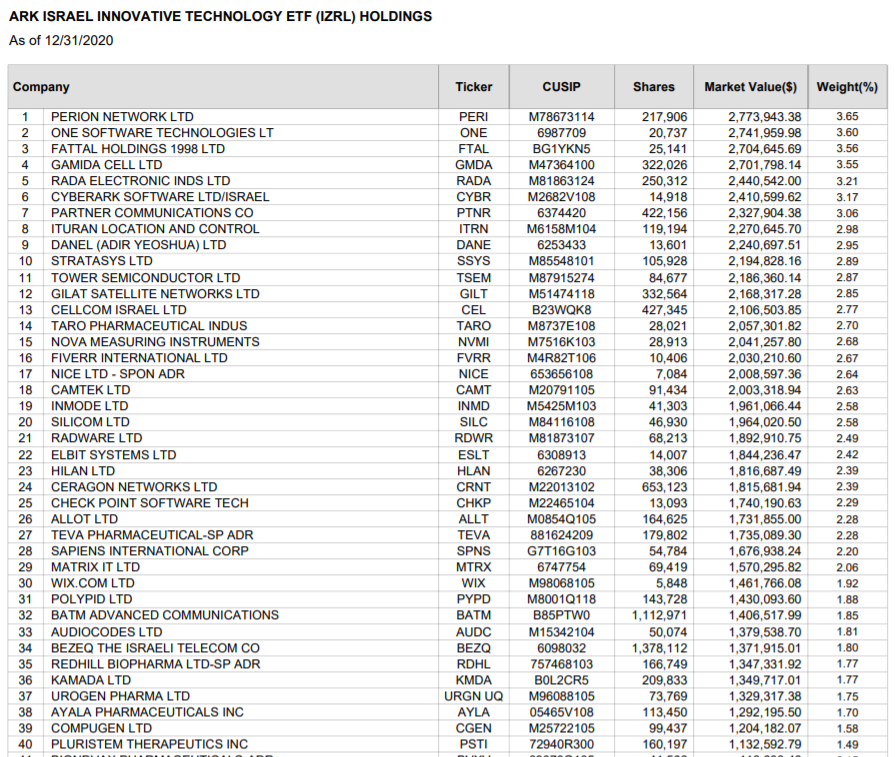
Task: Click FATTAL HOLDINGS 1998 LTD
Action: tap(138, 148)
